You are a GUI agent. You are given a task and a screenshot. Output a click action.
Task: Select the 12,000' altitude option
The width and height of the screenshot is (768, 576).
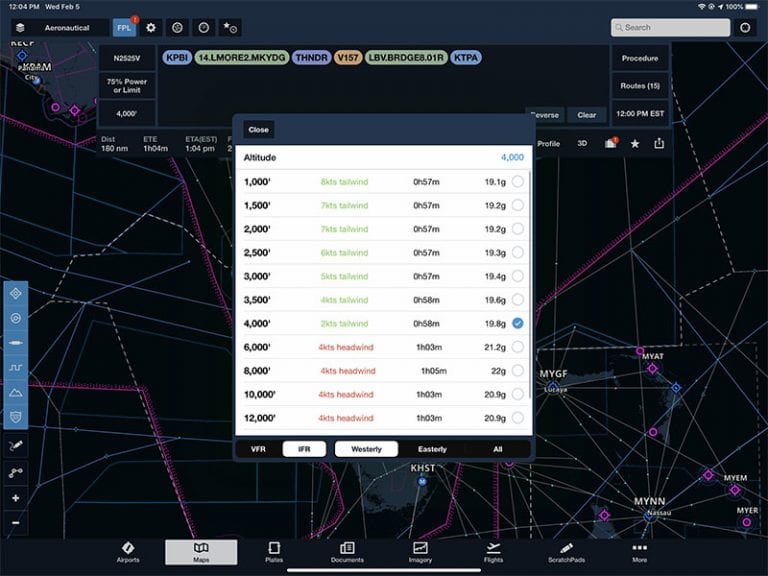coord(384,418)
